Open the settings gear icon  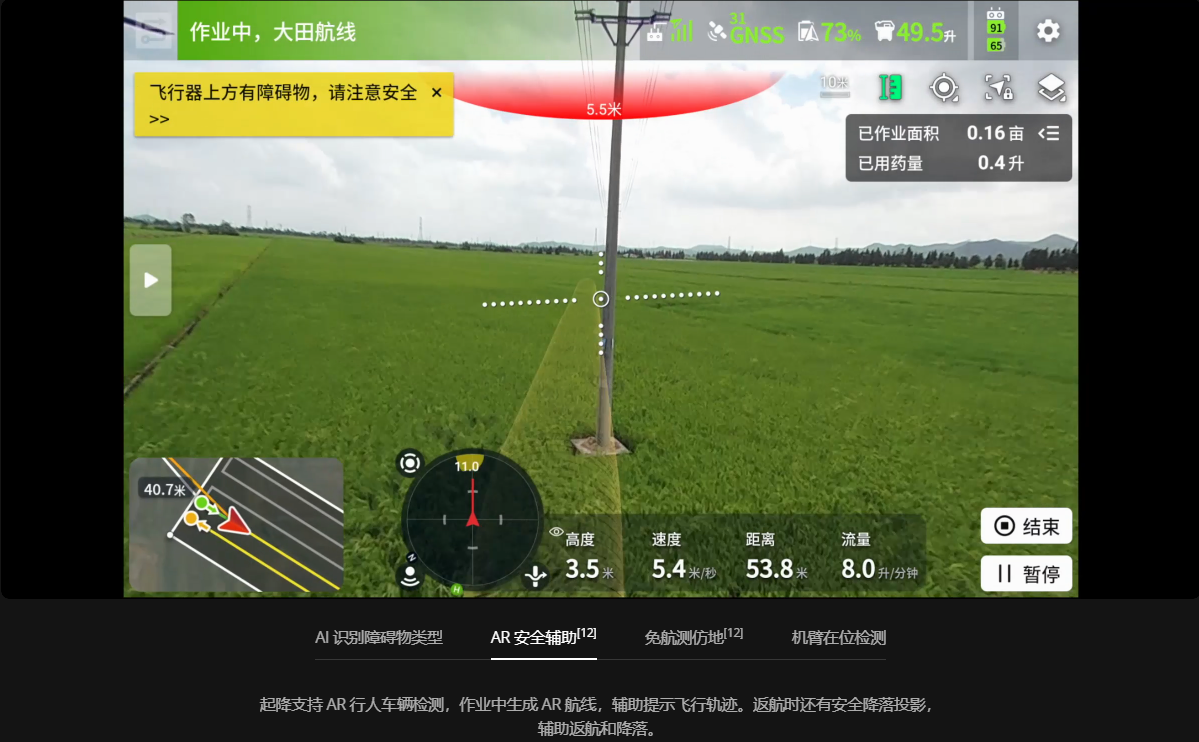pos(1047,31)
